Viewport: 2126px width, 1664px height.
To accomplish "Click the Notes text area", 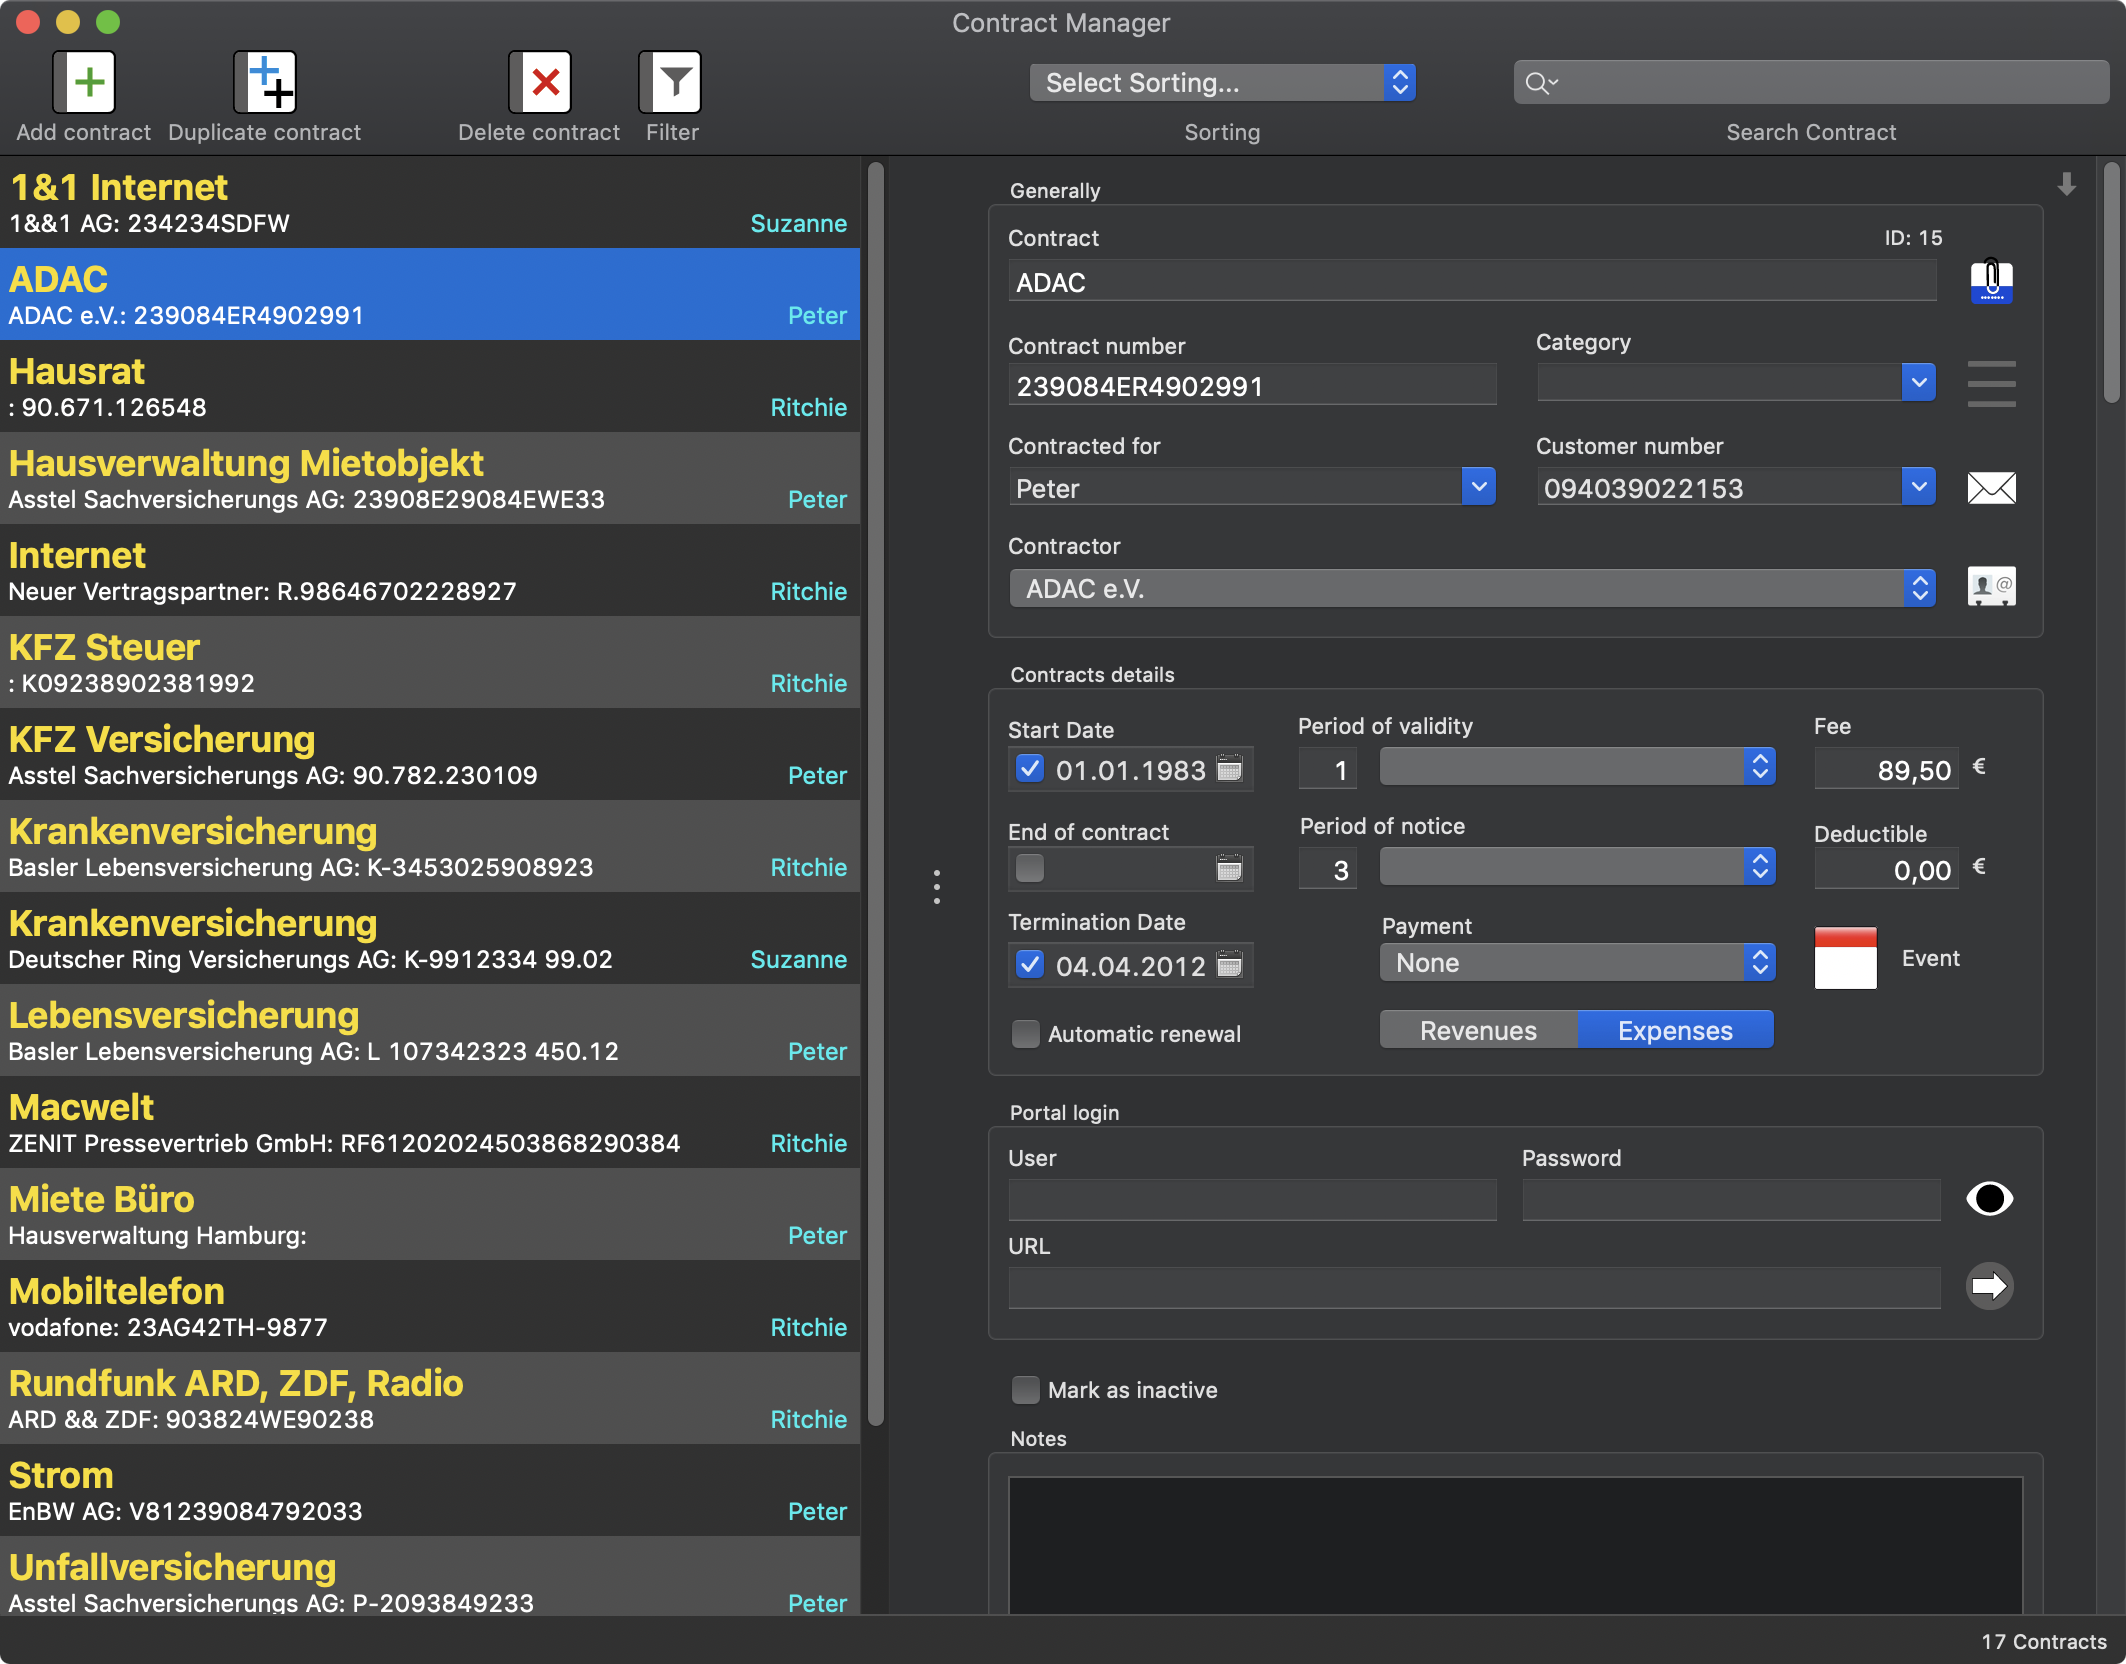I will pos(1515,1546).
